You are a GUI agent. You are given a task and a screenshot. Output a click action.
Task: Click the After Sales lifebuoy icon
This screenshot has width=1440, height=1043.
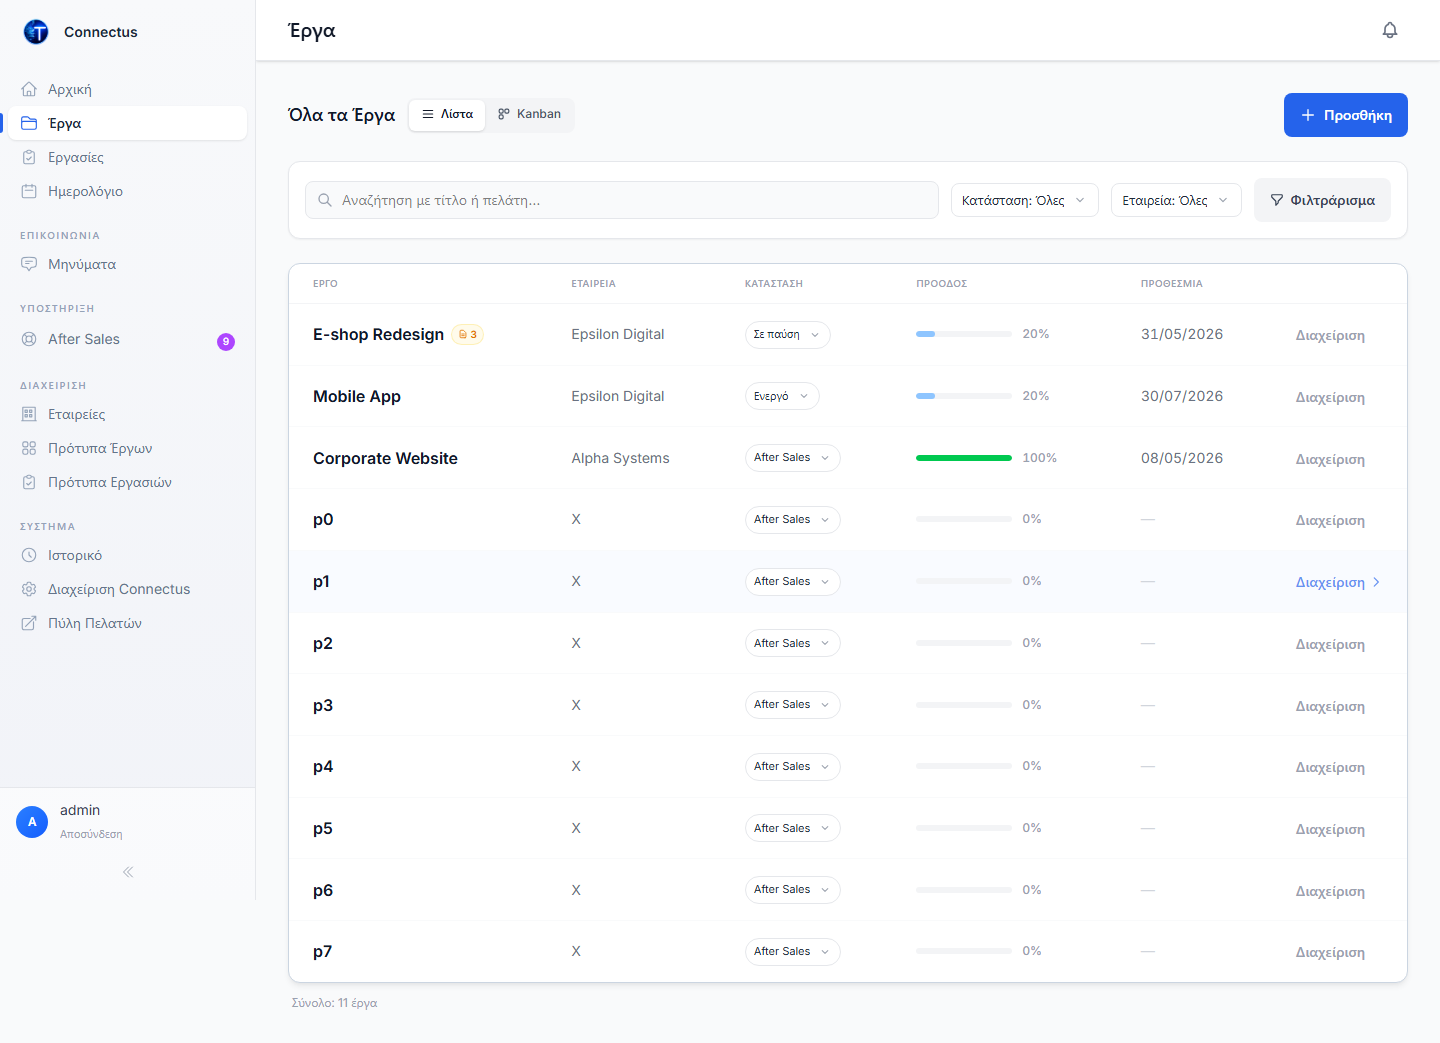pyautogui.click(x=29, y=339)
